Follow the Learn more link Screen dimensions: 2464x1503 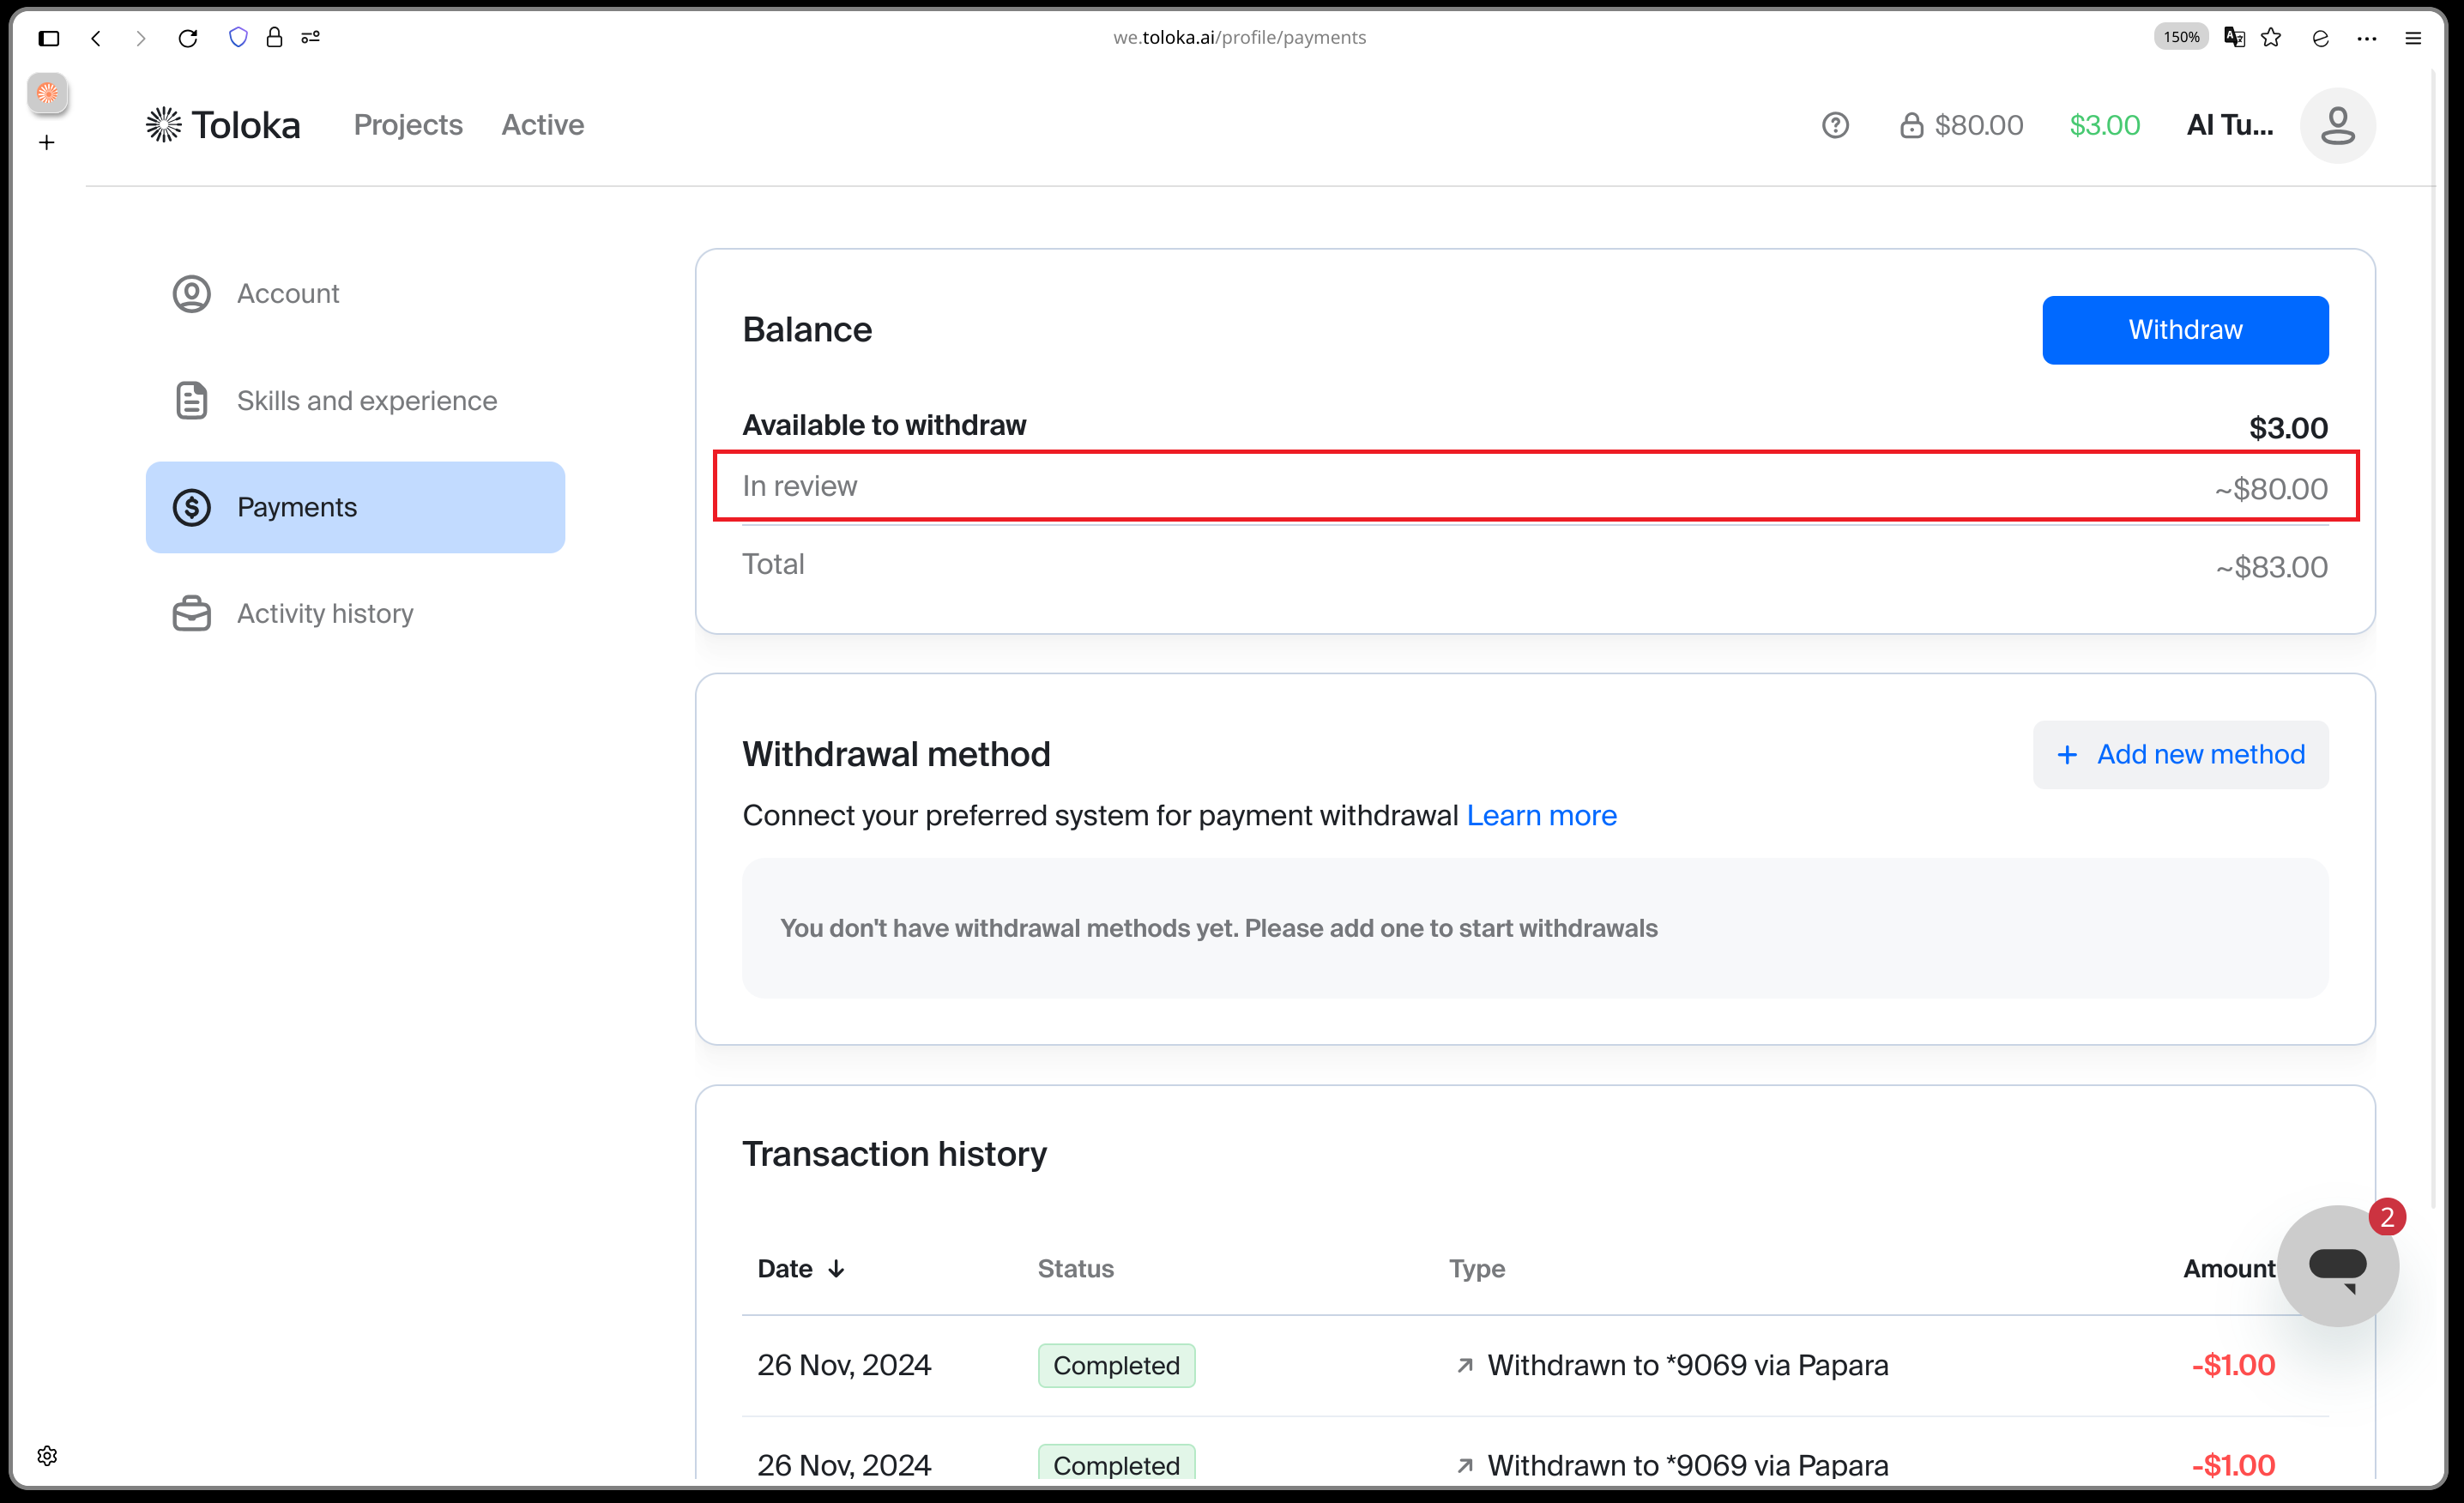pos(1541,815)
